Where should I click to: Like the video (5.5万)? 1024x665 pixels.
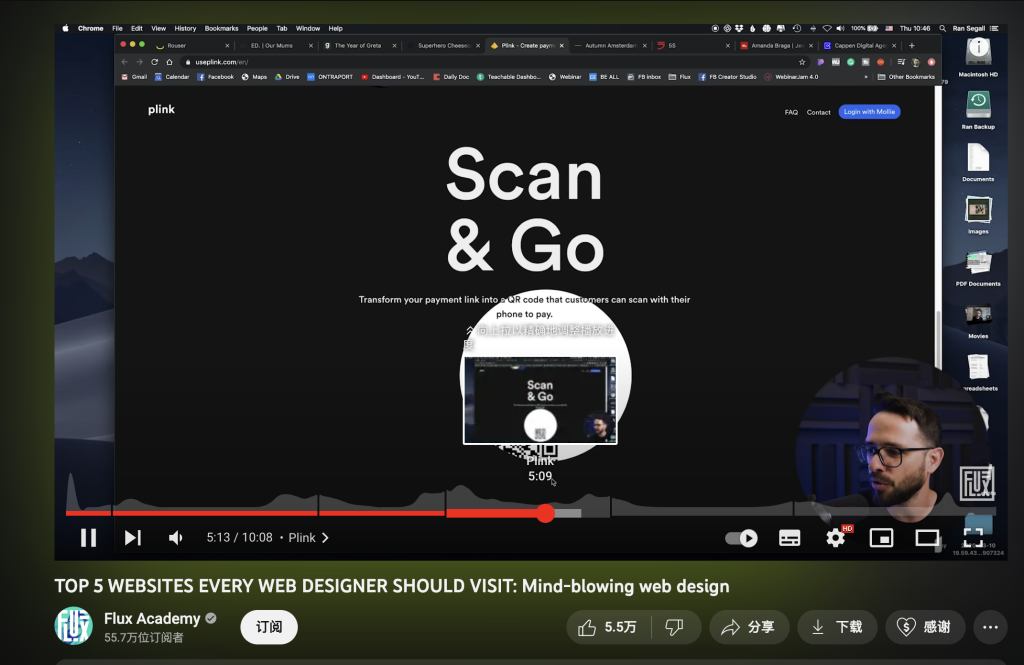pyautogui.click(x=607, y=627)
